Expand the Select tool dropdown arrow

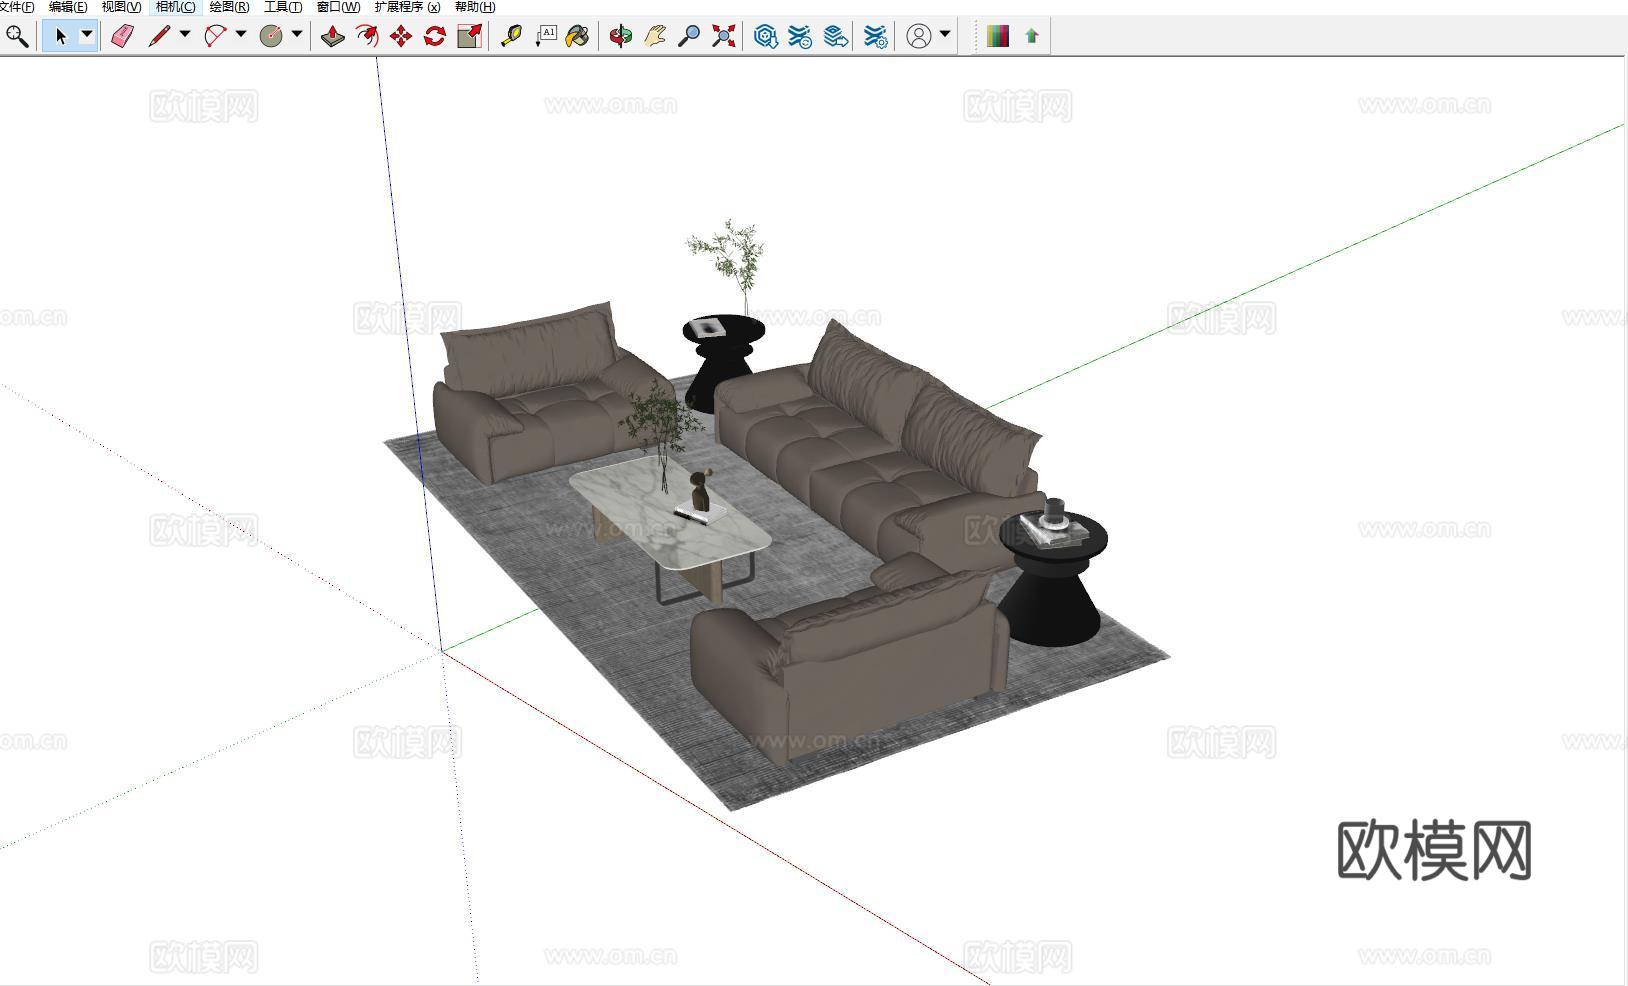87,36
